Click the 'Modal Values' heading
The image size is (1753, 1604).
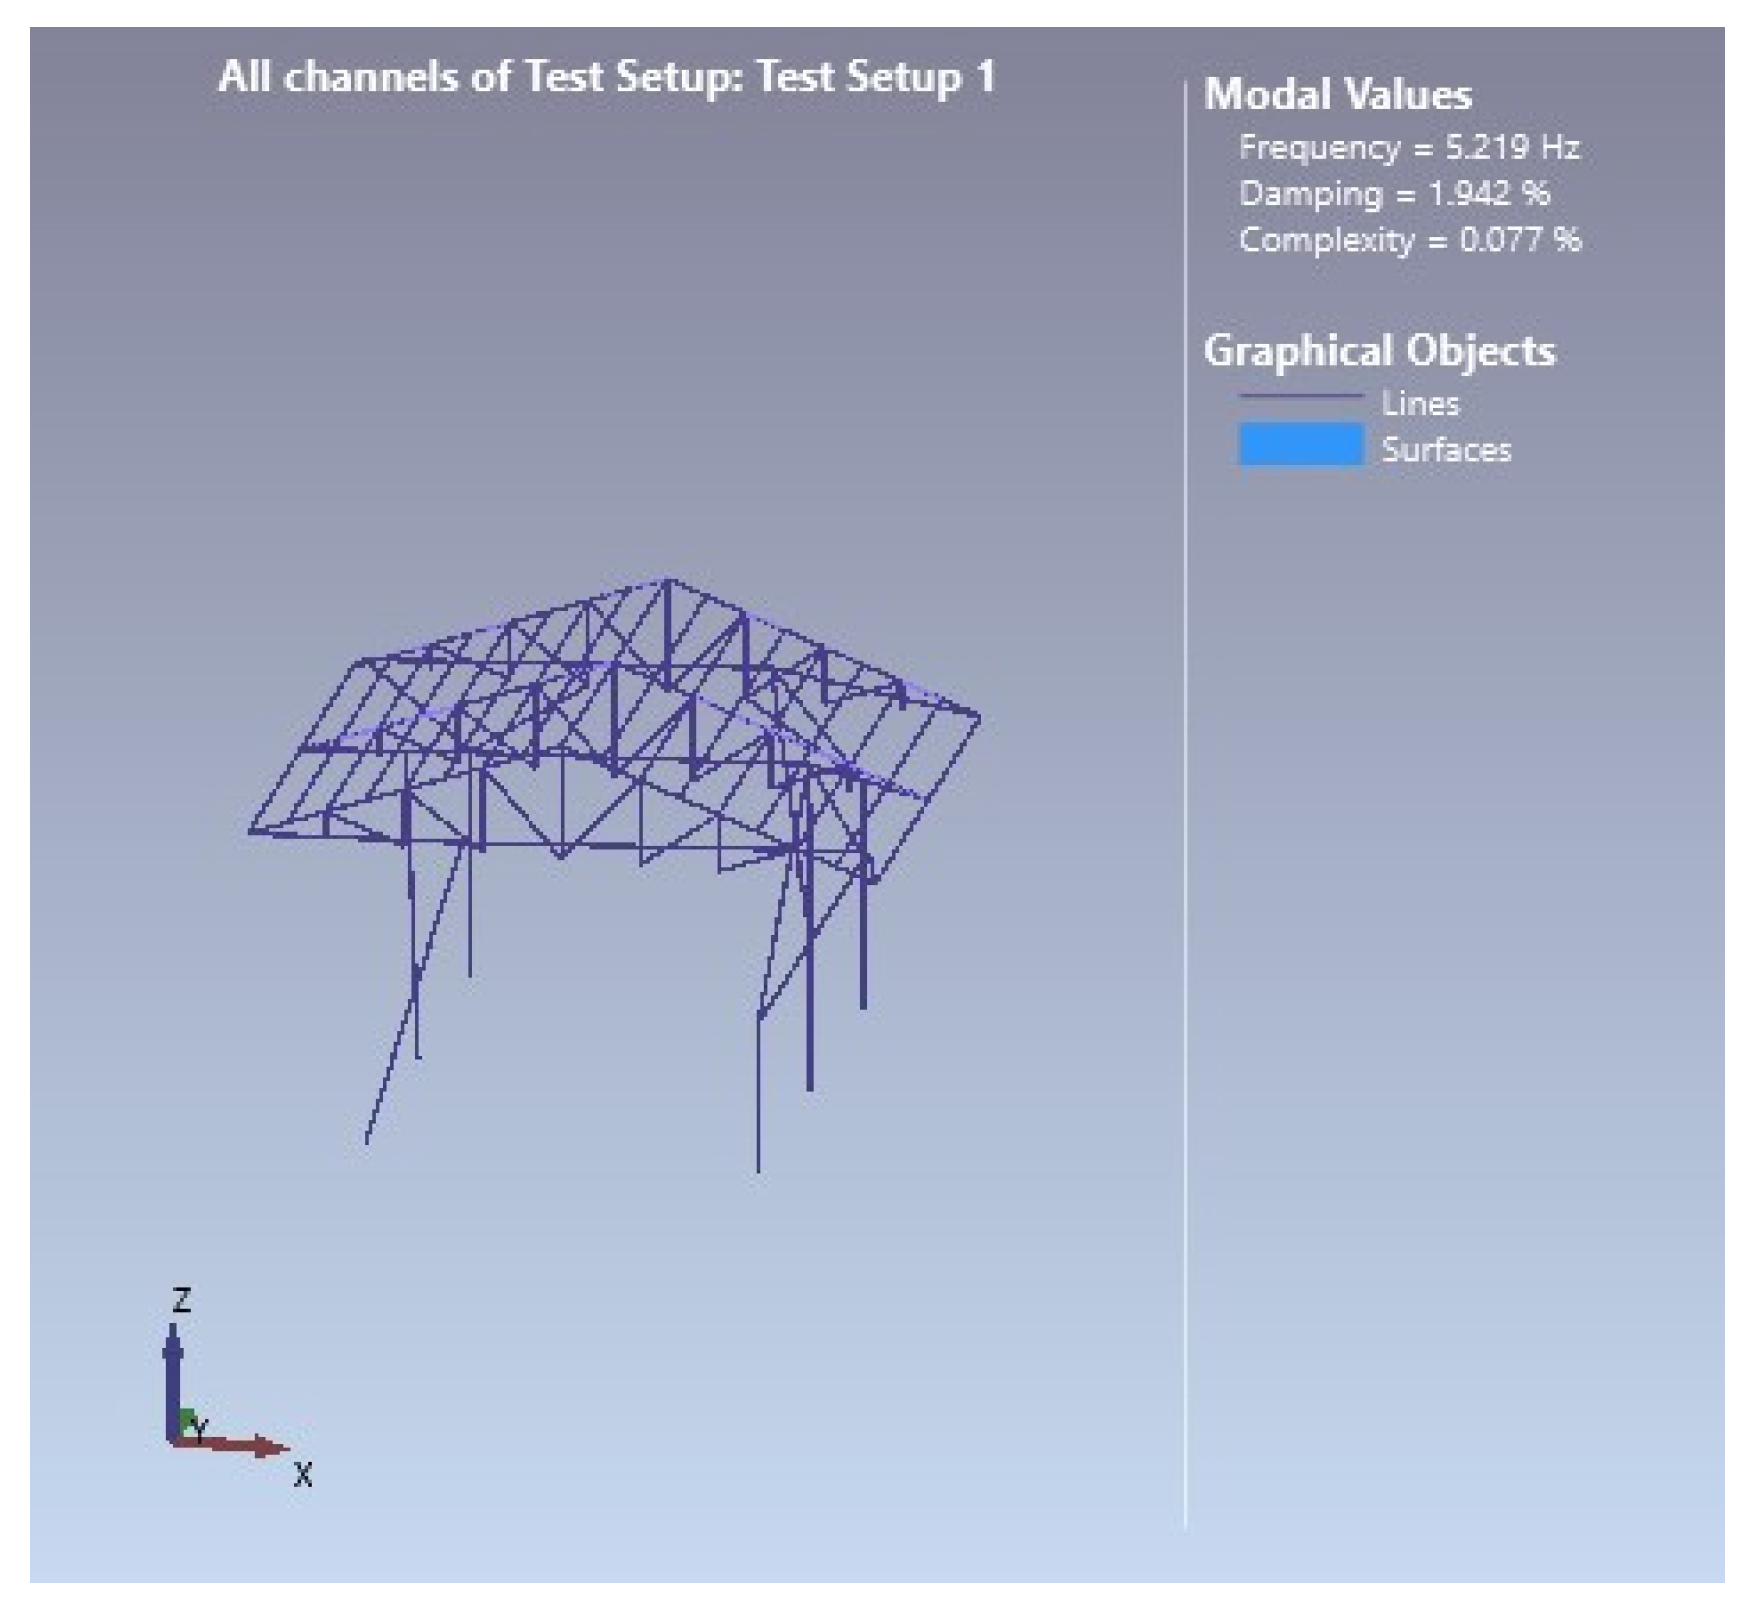1338,95
